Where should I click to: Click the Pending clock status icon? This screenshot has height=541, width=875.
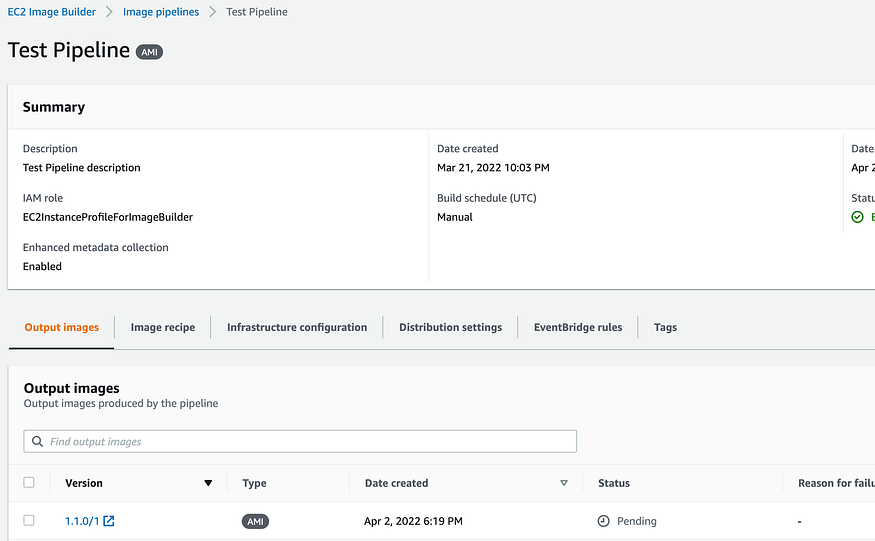pos(603,521)
